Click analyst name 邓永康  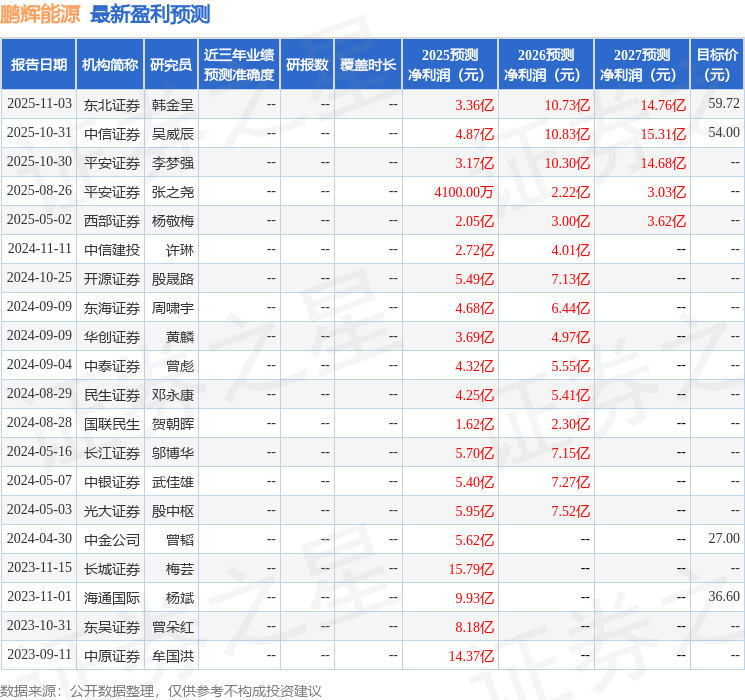tap(173, 395)
